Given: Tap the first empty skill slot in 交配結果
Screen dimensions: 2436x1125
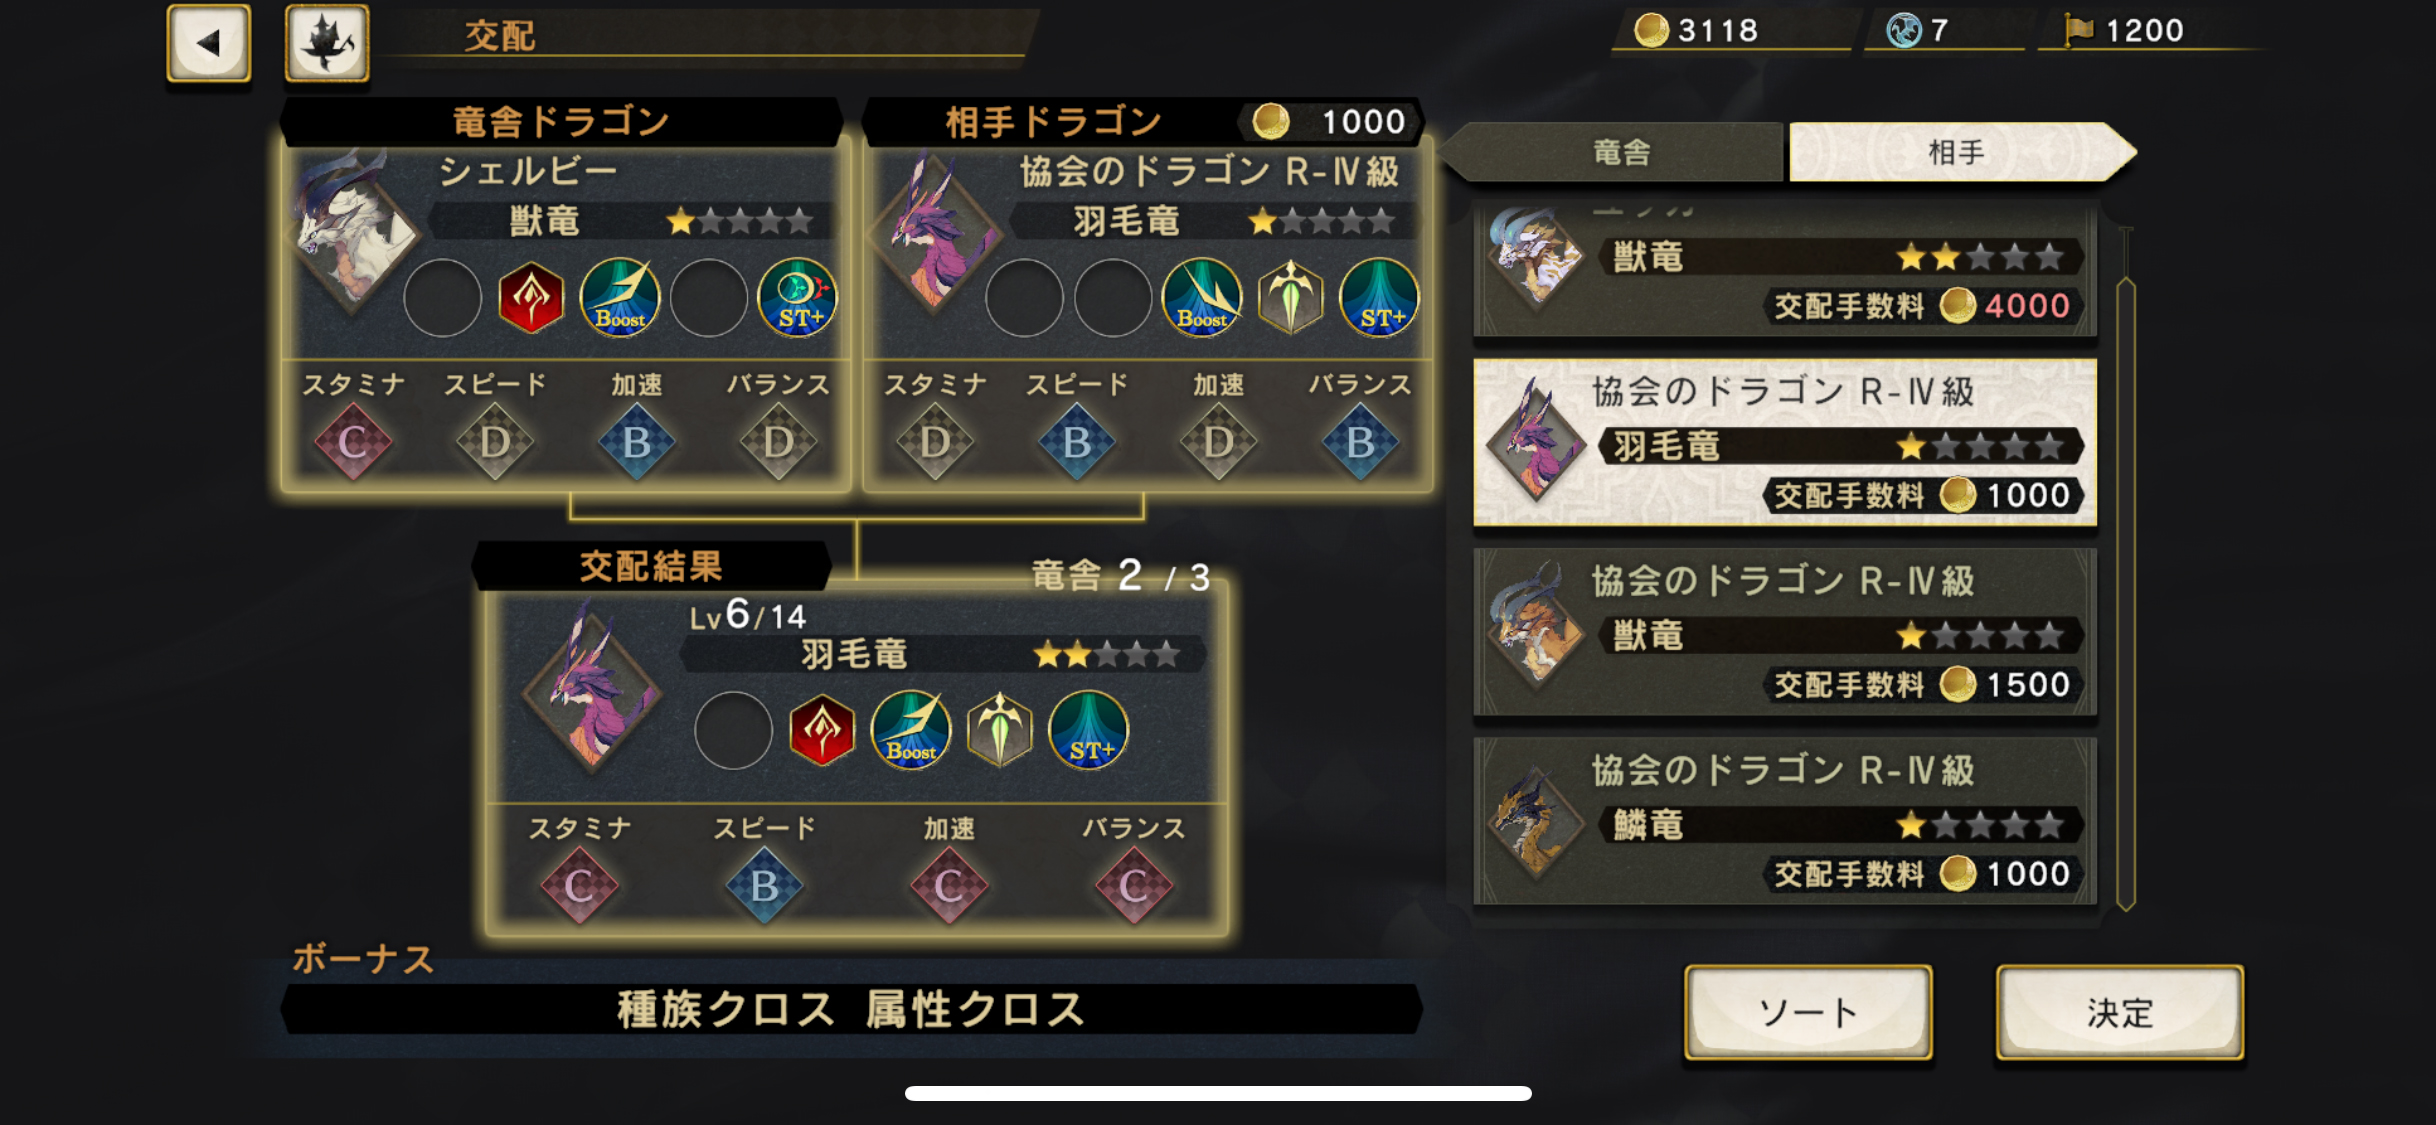Looking at the screenshot, I should [x=733, y=730].
